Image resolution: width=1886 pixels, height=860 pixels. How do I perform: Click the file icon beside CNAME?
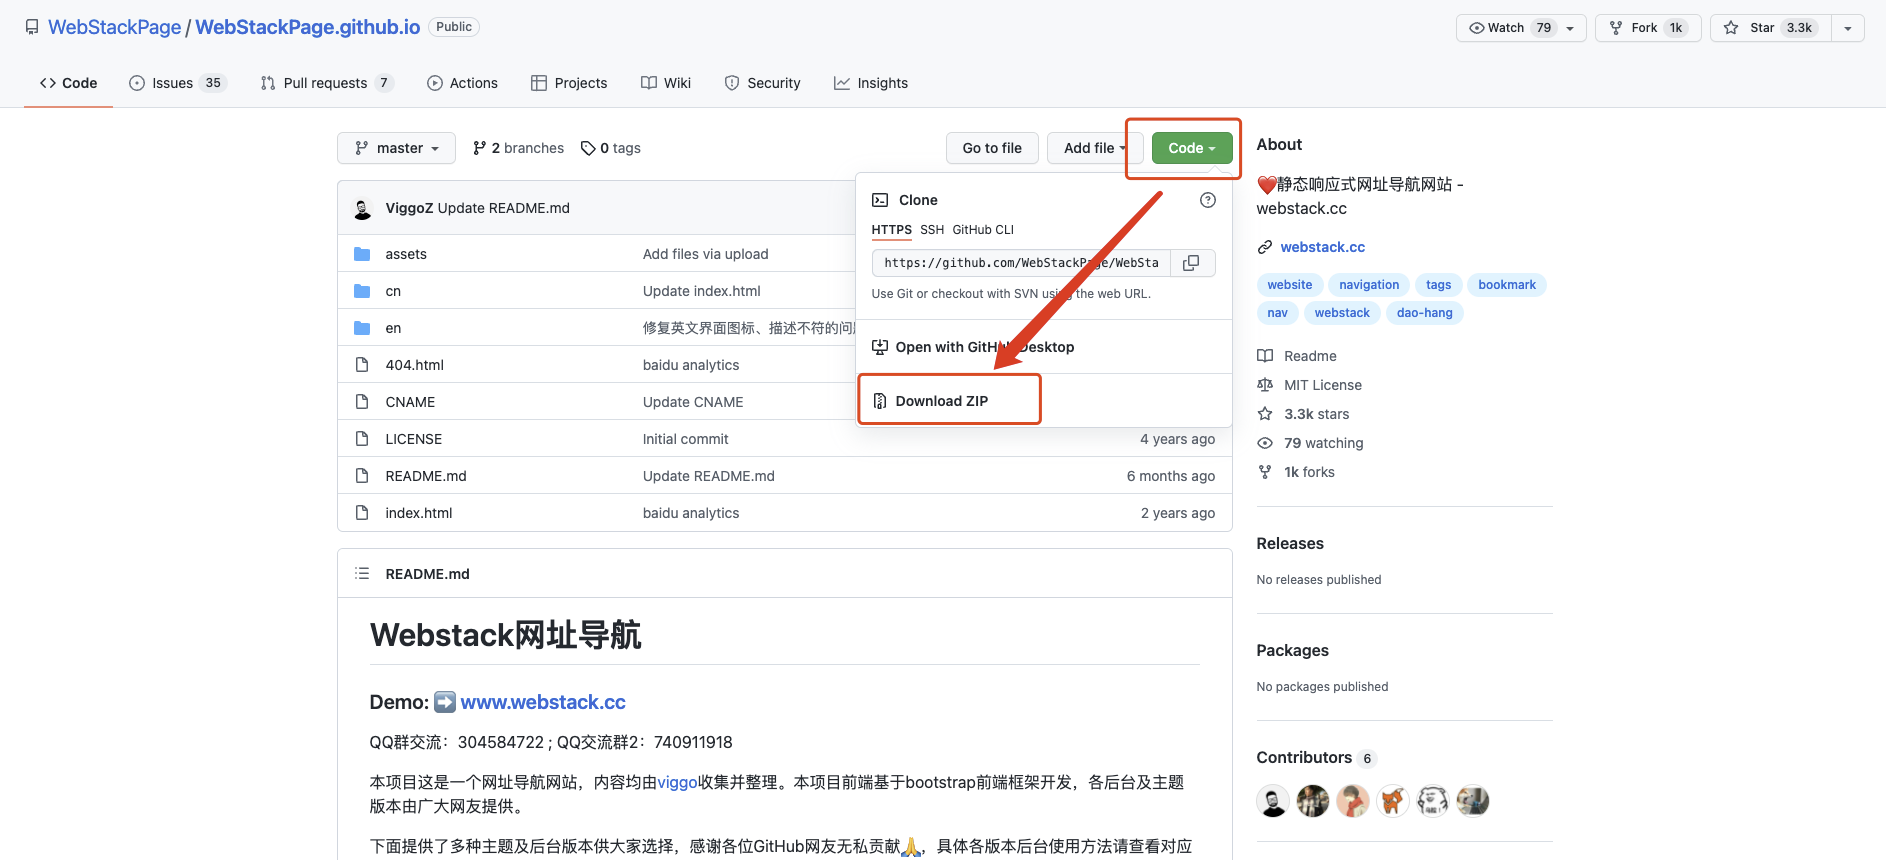point(362,402)
